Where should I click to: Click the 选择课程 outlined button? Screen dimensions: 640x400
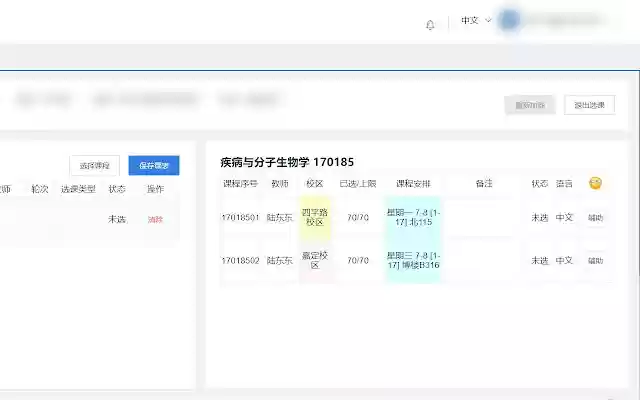tap(95, 165)
